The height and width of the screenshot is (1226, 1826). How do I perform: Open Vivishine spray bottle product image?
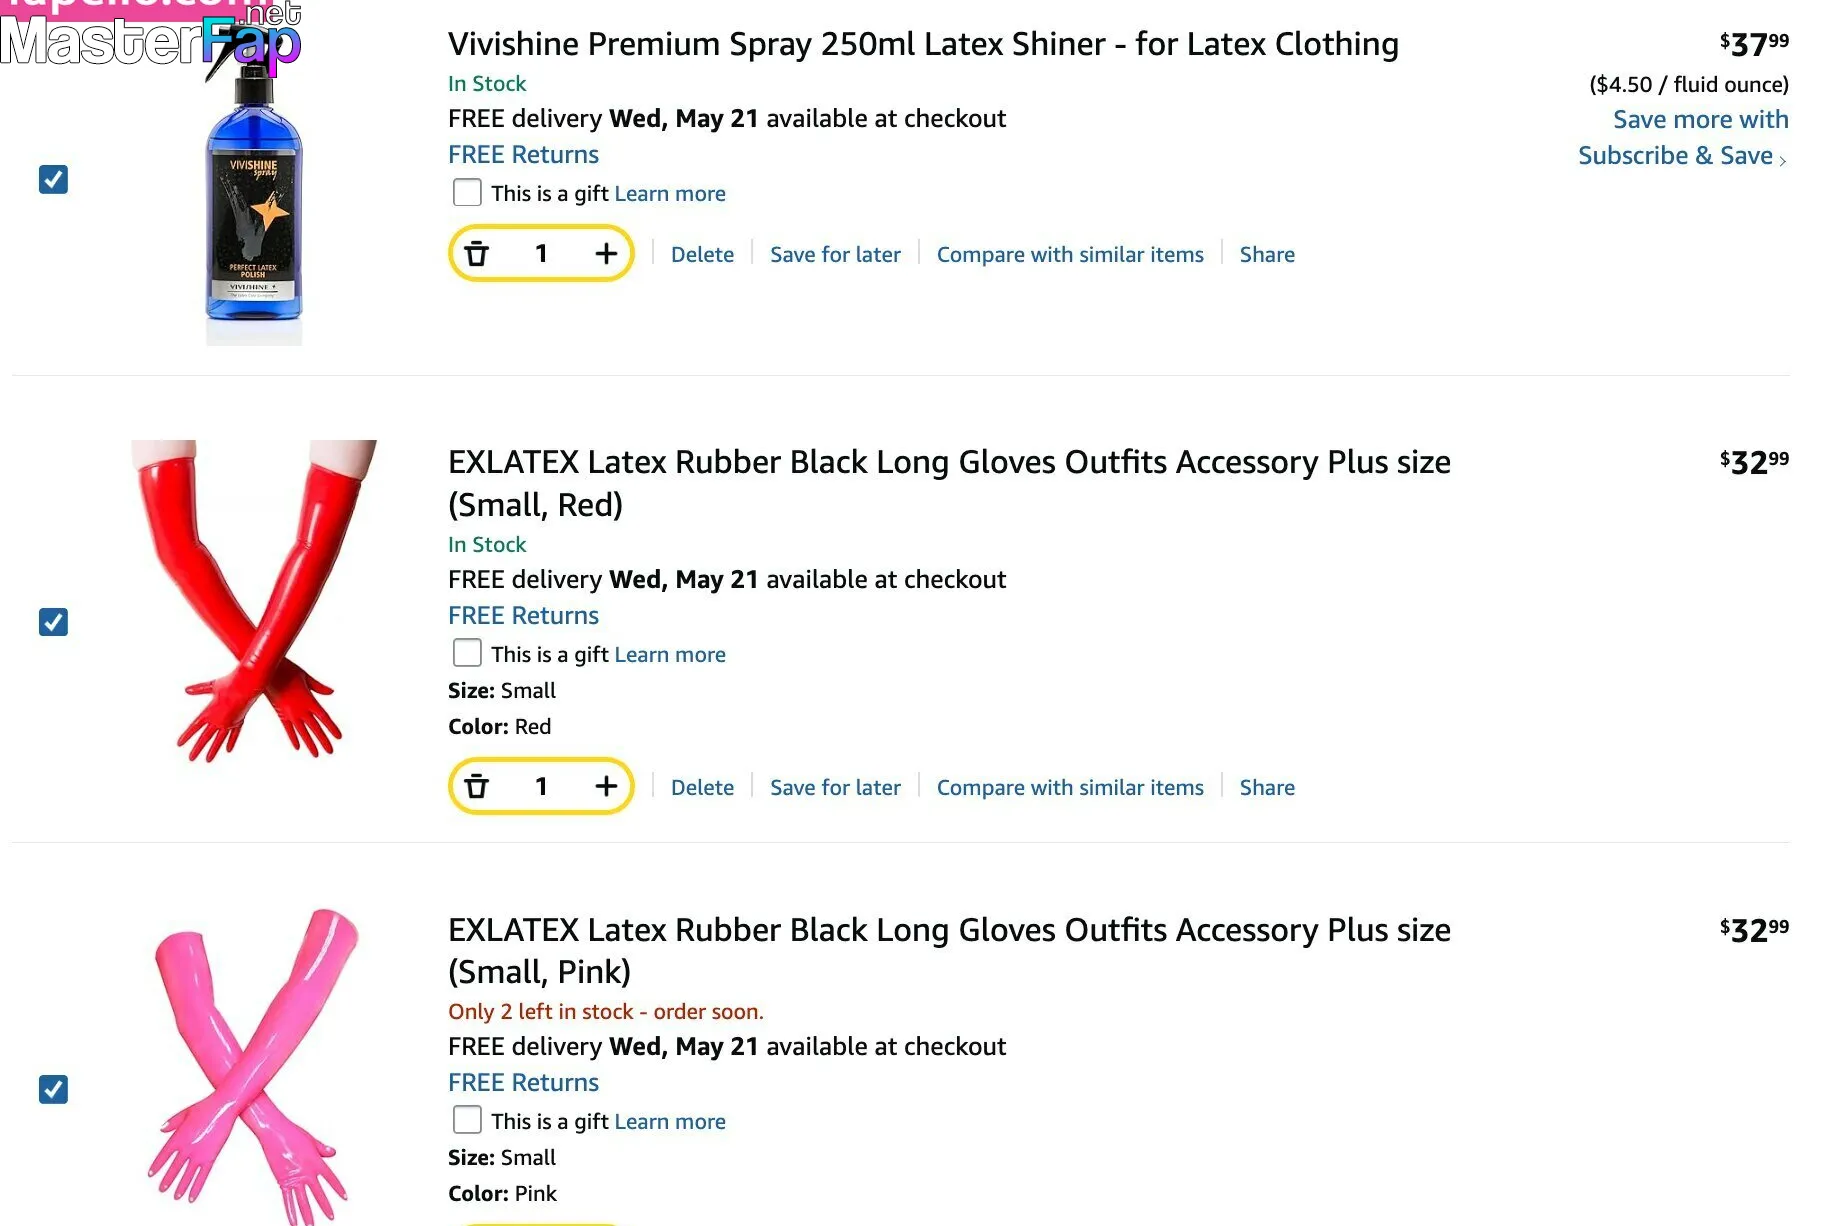253,195
